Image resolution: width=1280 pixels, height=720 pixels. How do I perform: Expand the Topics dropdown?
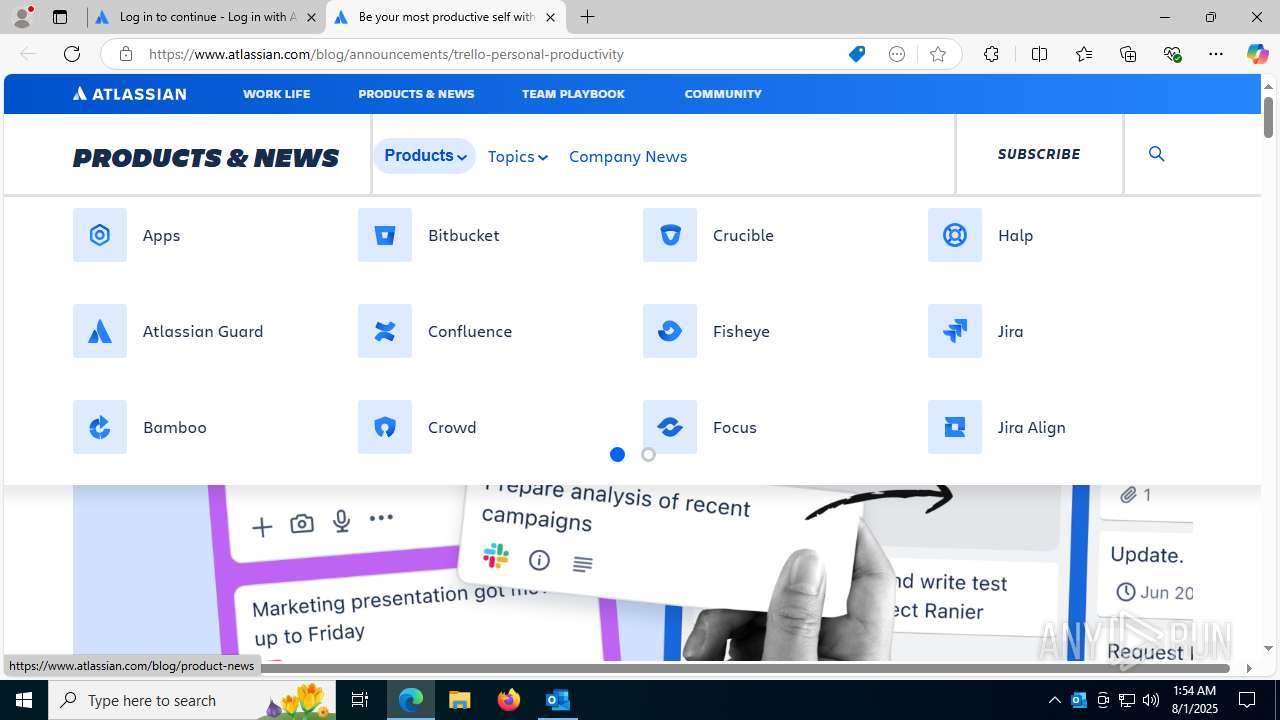(518, 156)
